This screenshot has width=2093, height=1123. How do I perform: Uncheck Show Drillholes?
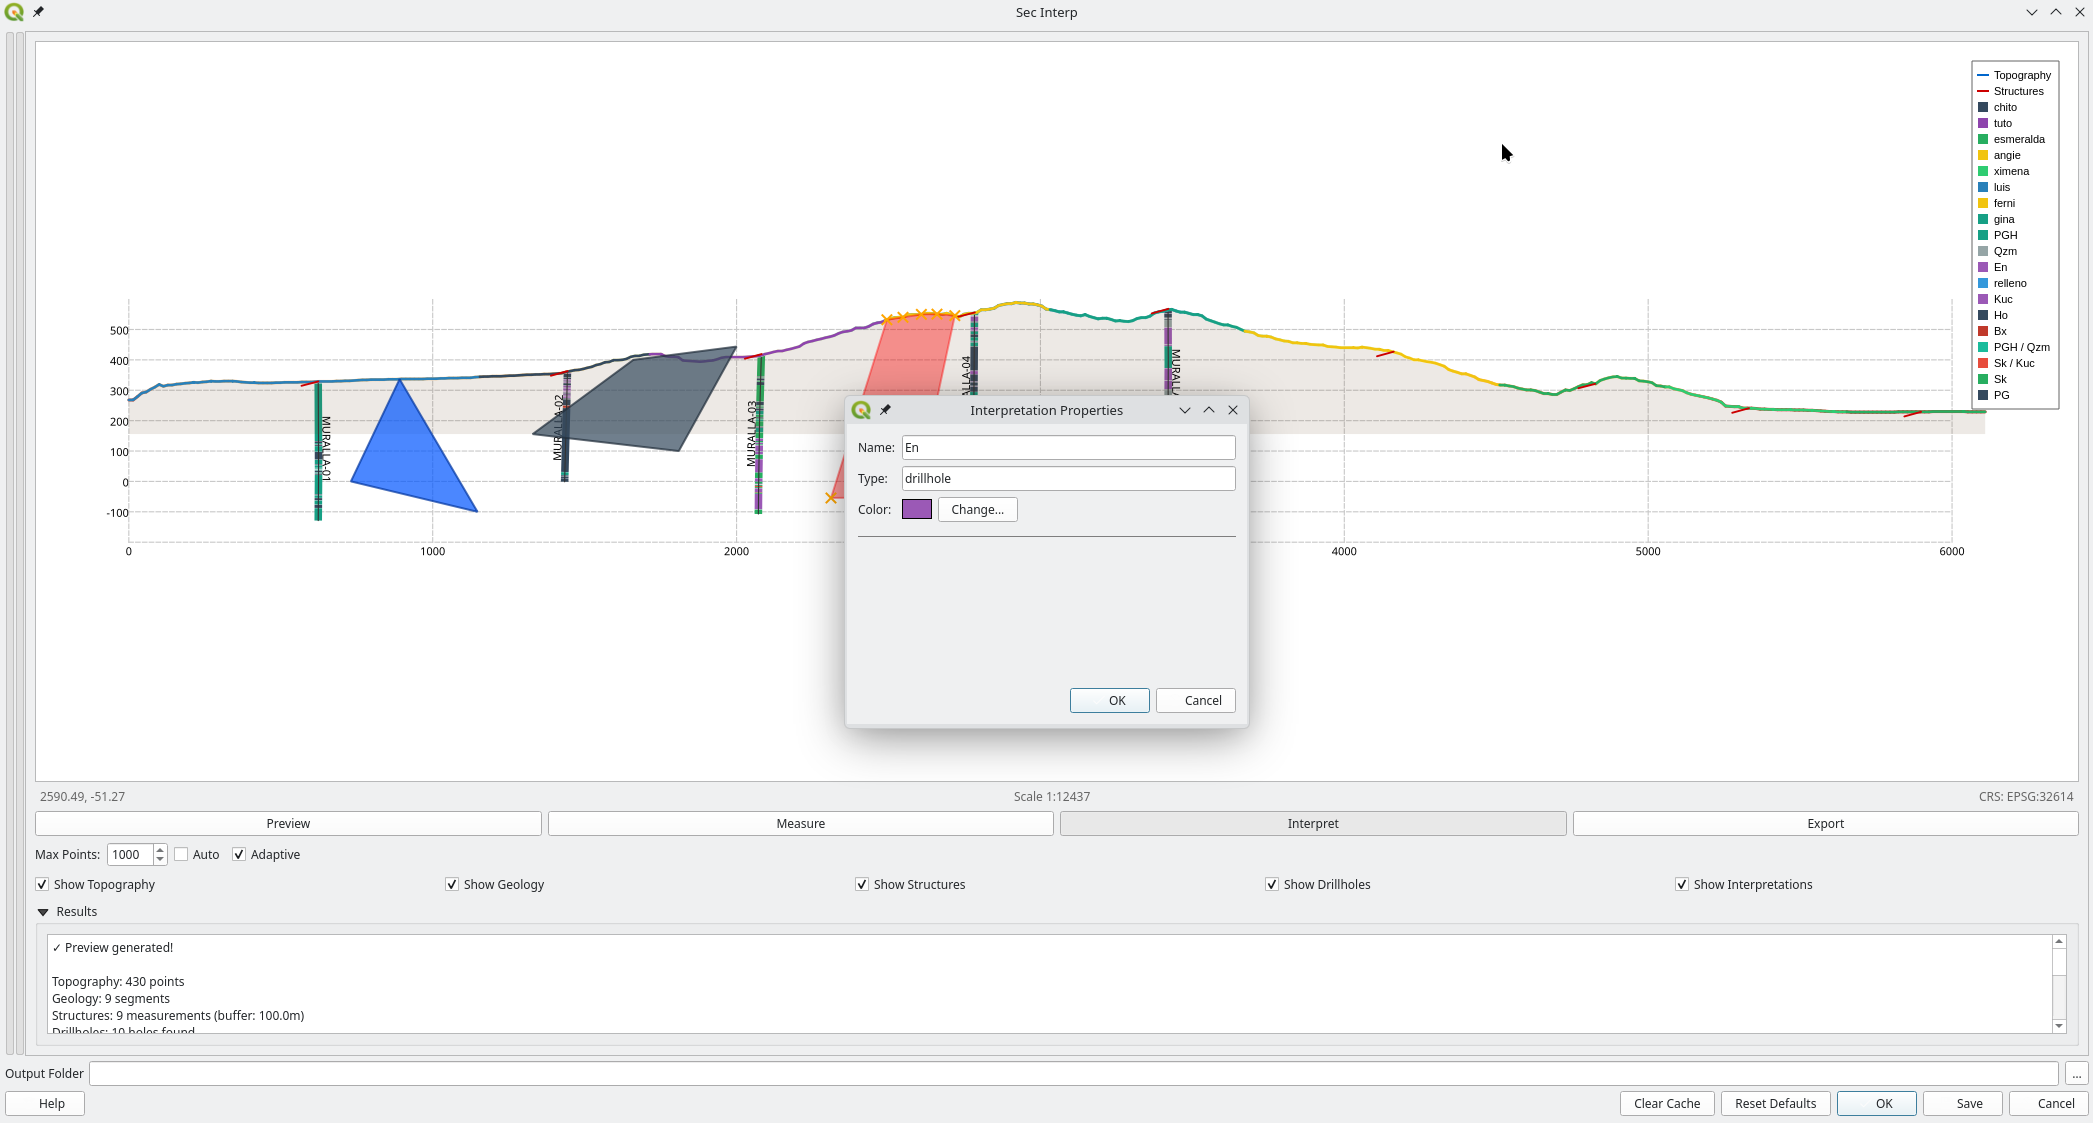1272,884
